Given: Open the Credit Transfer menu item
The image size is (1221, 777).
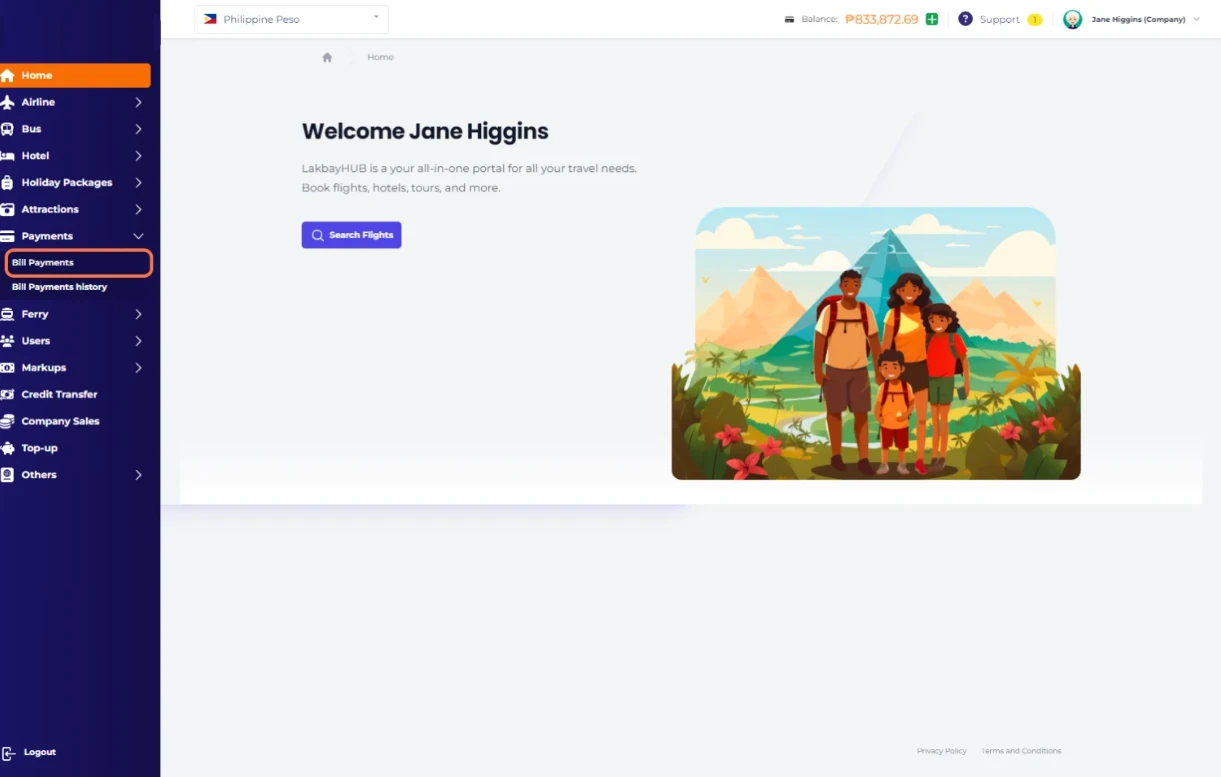Looking at the screenshot, I should coord(59,394).
